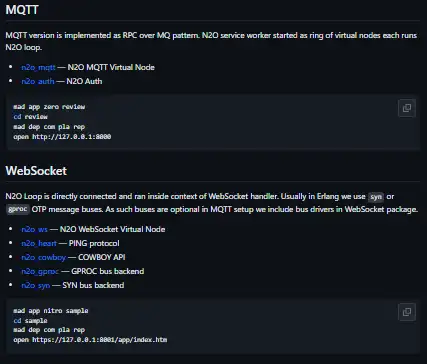
Task: Click the 'mad app nitro sample' line
Action: 51,311
